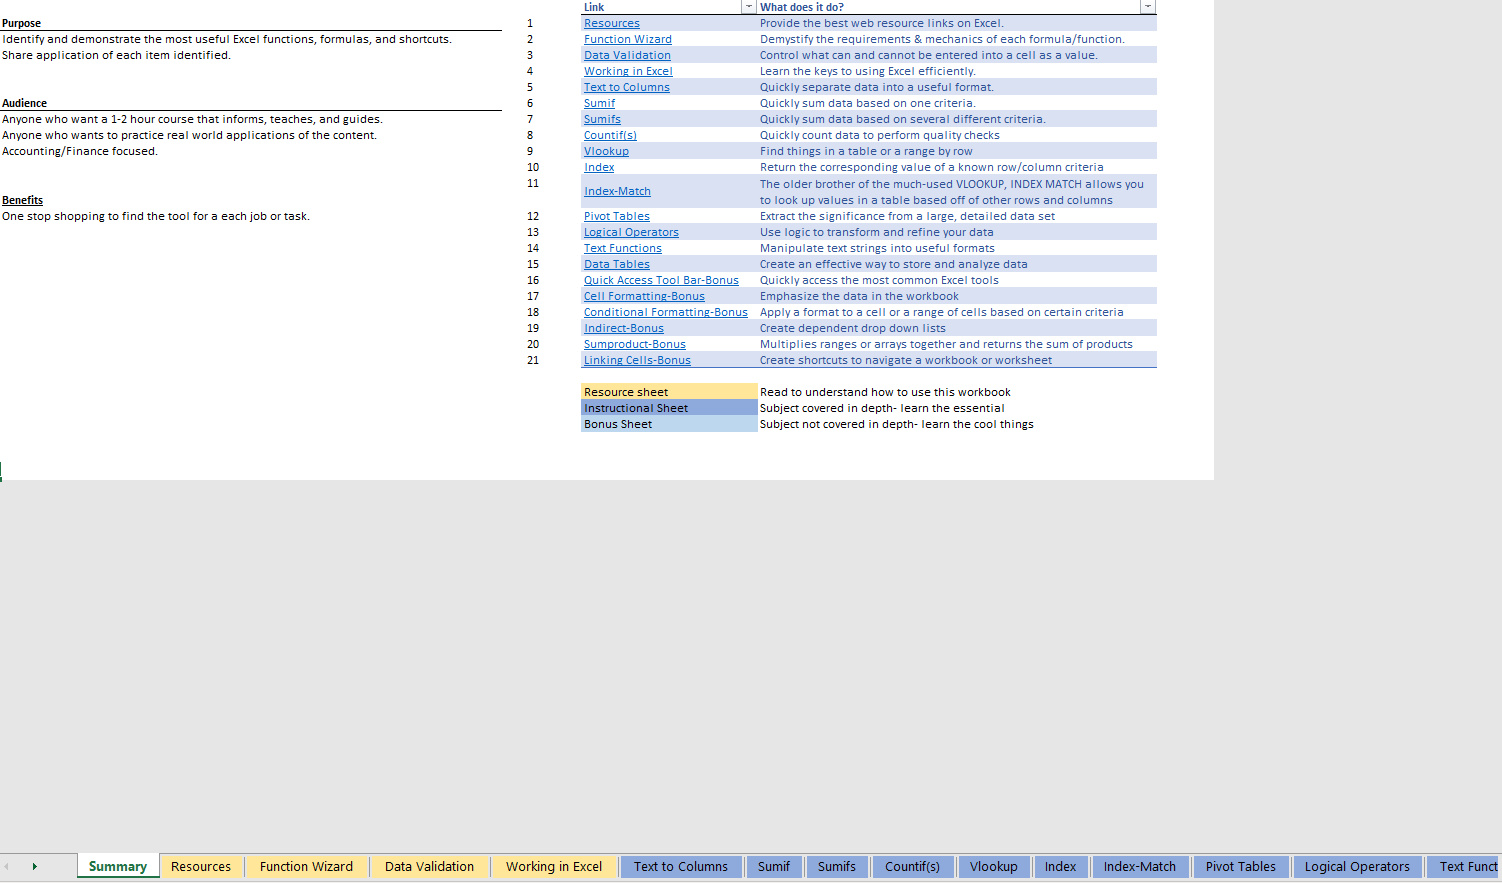
Task: Open the Sumif sheet tab
Action: (774, 867)
